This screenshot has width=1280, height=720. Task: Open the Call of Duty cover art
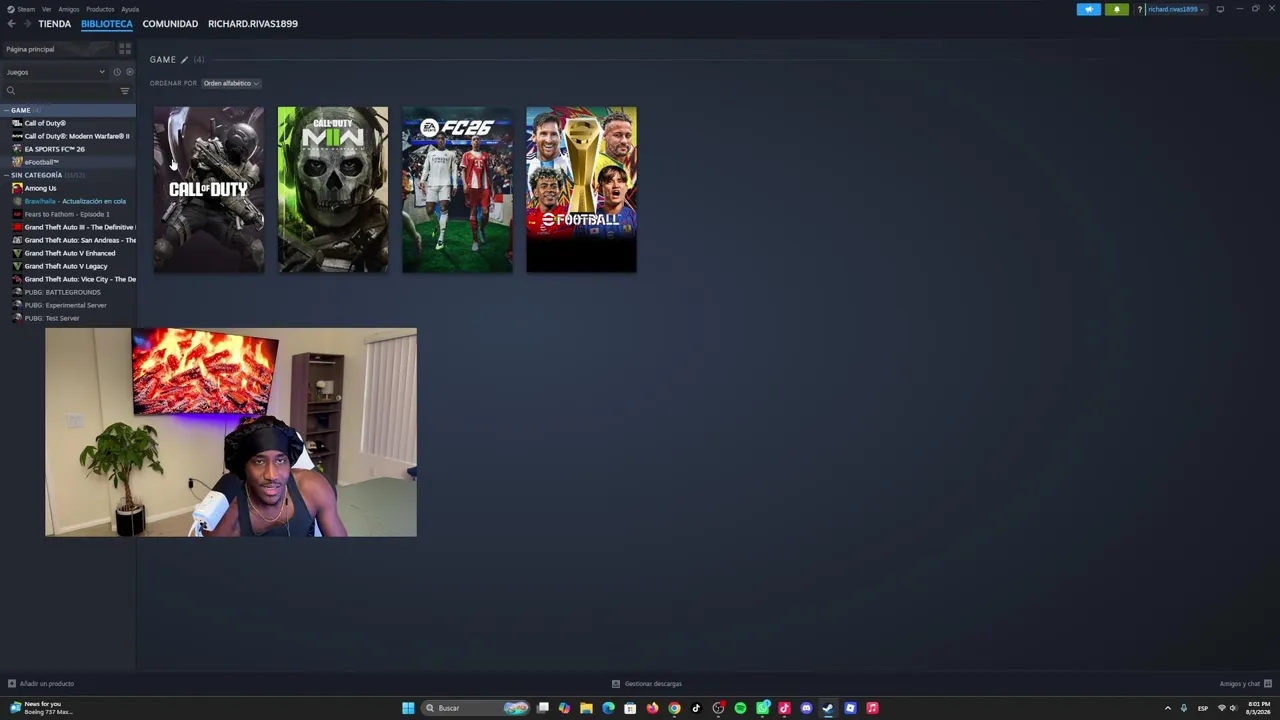pos(209,189)
